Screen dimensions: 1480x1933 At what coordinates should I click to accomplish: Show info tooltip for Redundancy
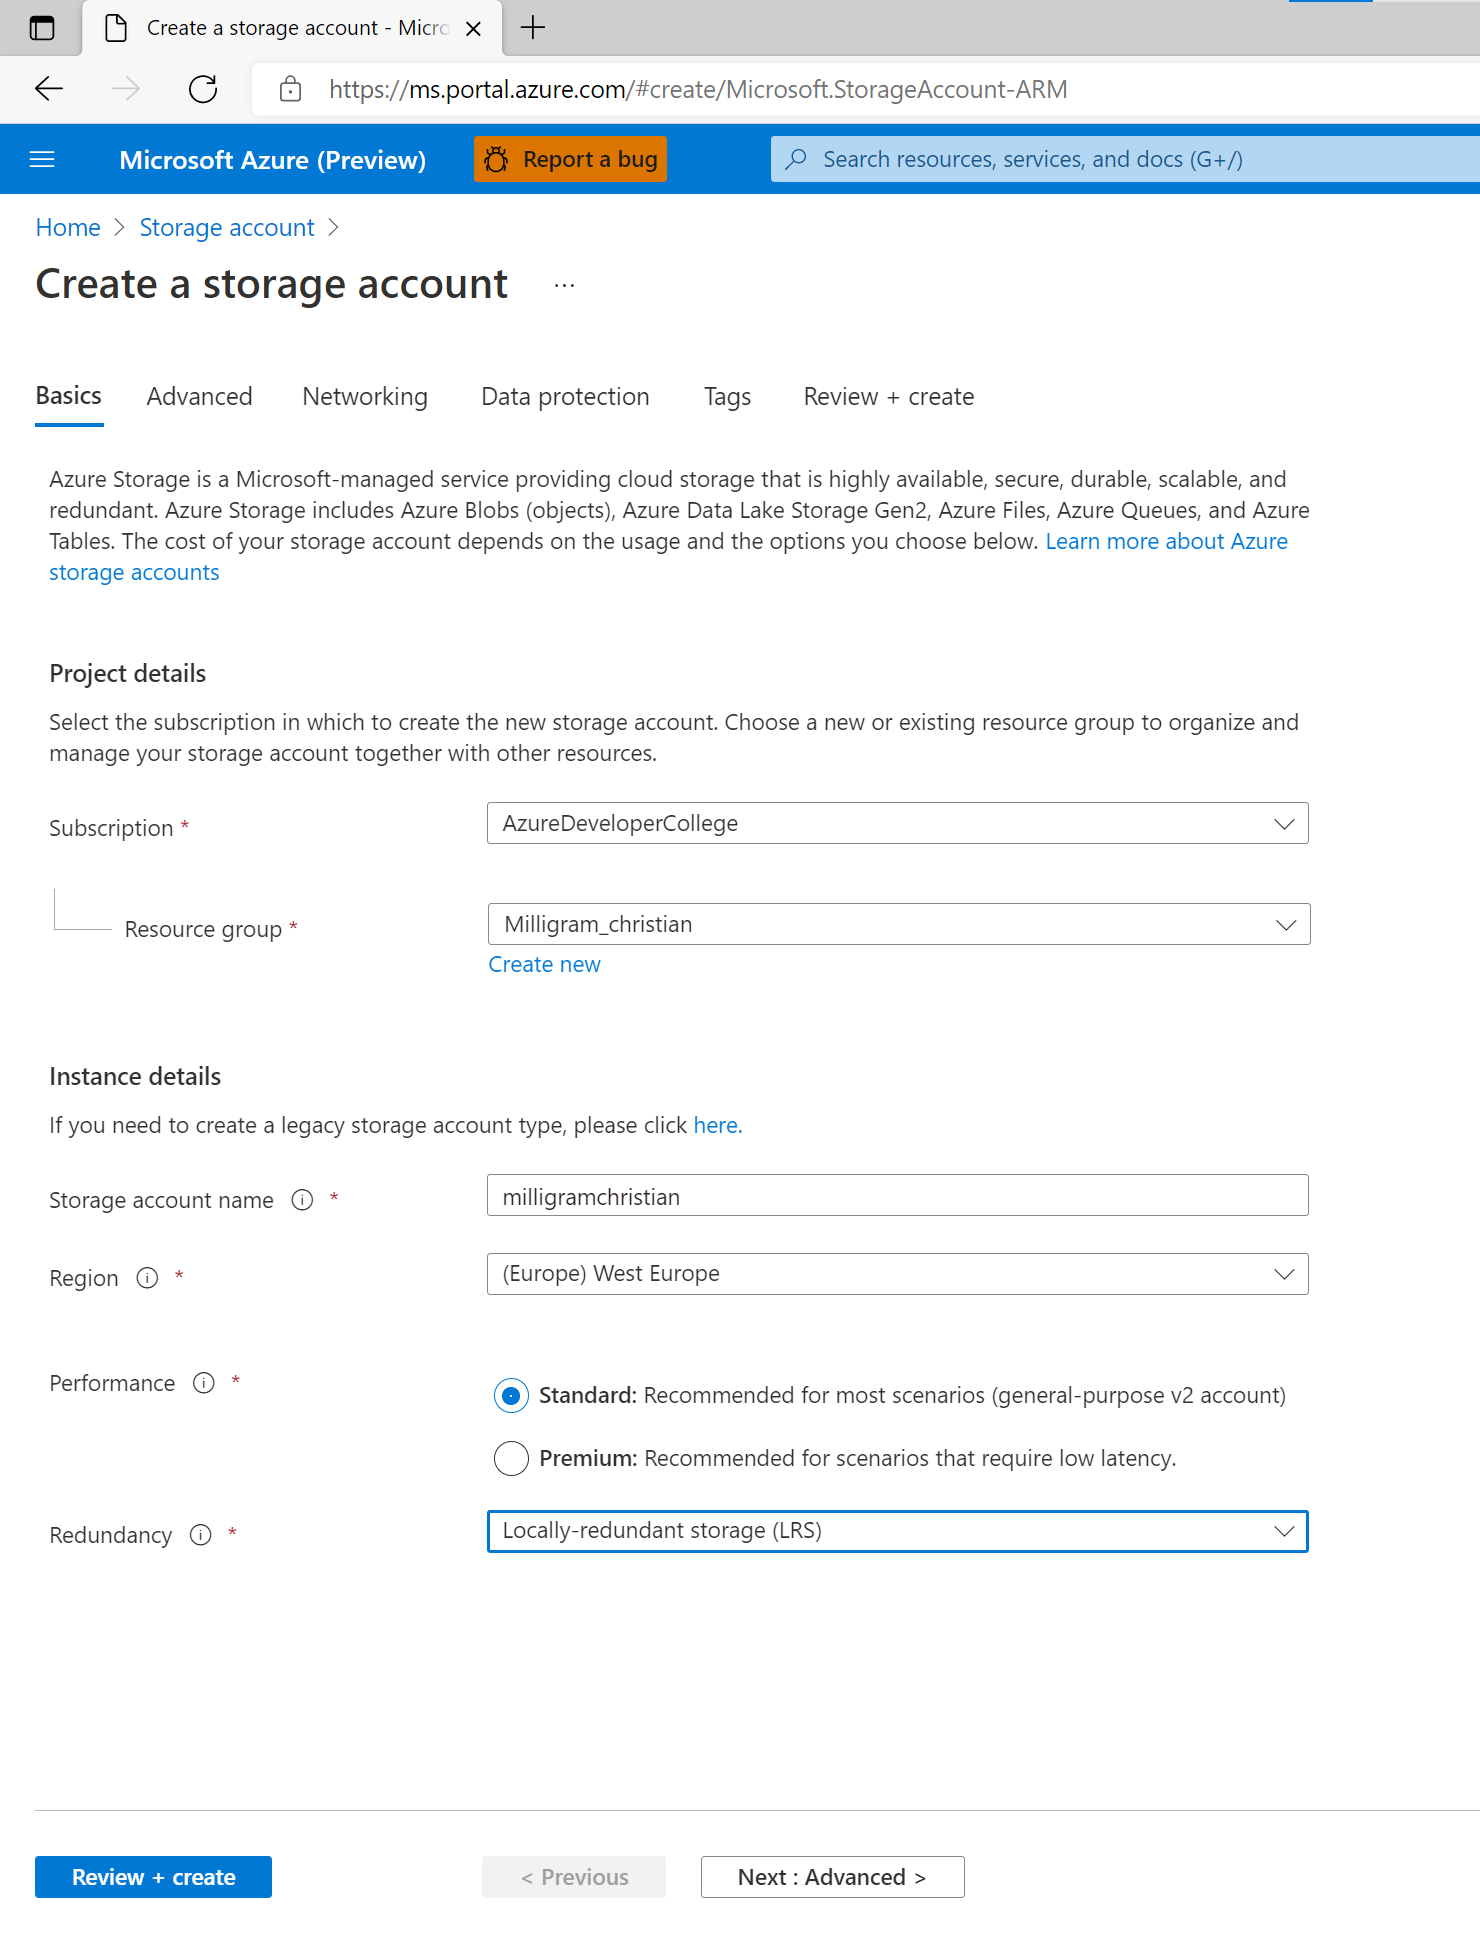pyautogui.click(x=201, y=1535)
